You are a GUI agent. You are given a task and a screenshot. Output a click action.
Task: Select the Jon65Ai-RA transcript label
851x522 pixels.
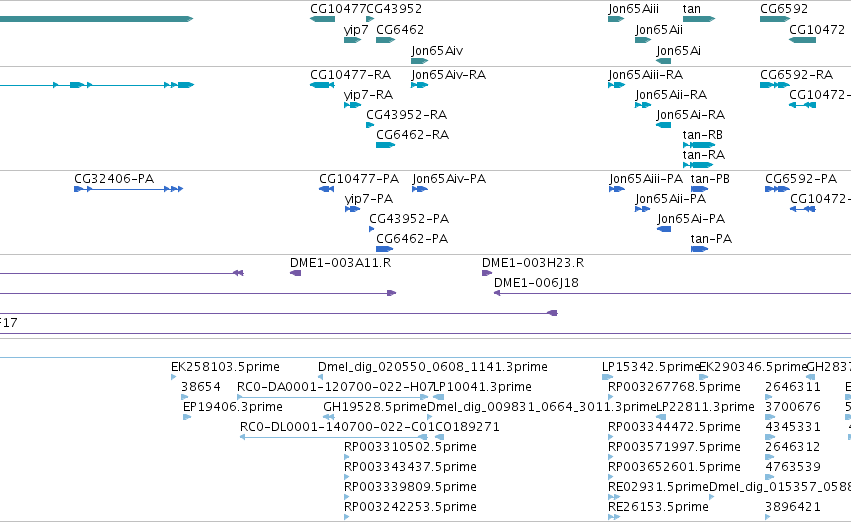tap(690, 114)
